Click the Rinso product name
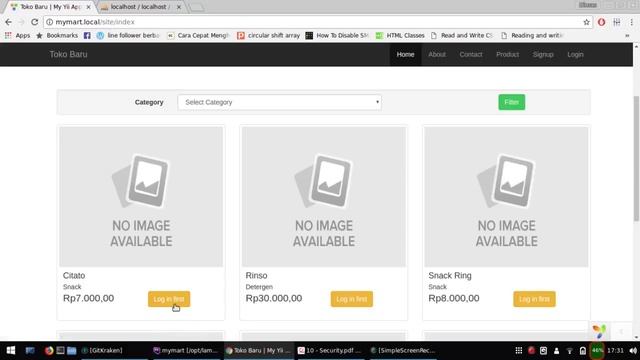The height and width of the screenshot is (360, 640). click(256, 276)
